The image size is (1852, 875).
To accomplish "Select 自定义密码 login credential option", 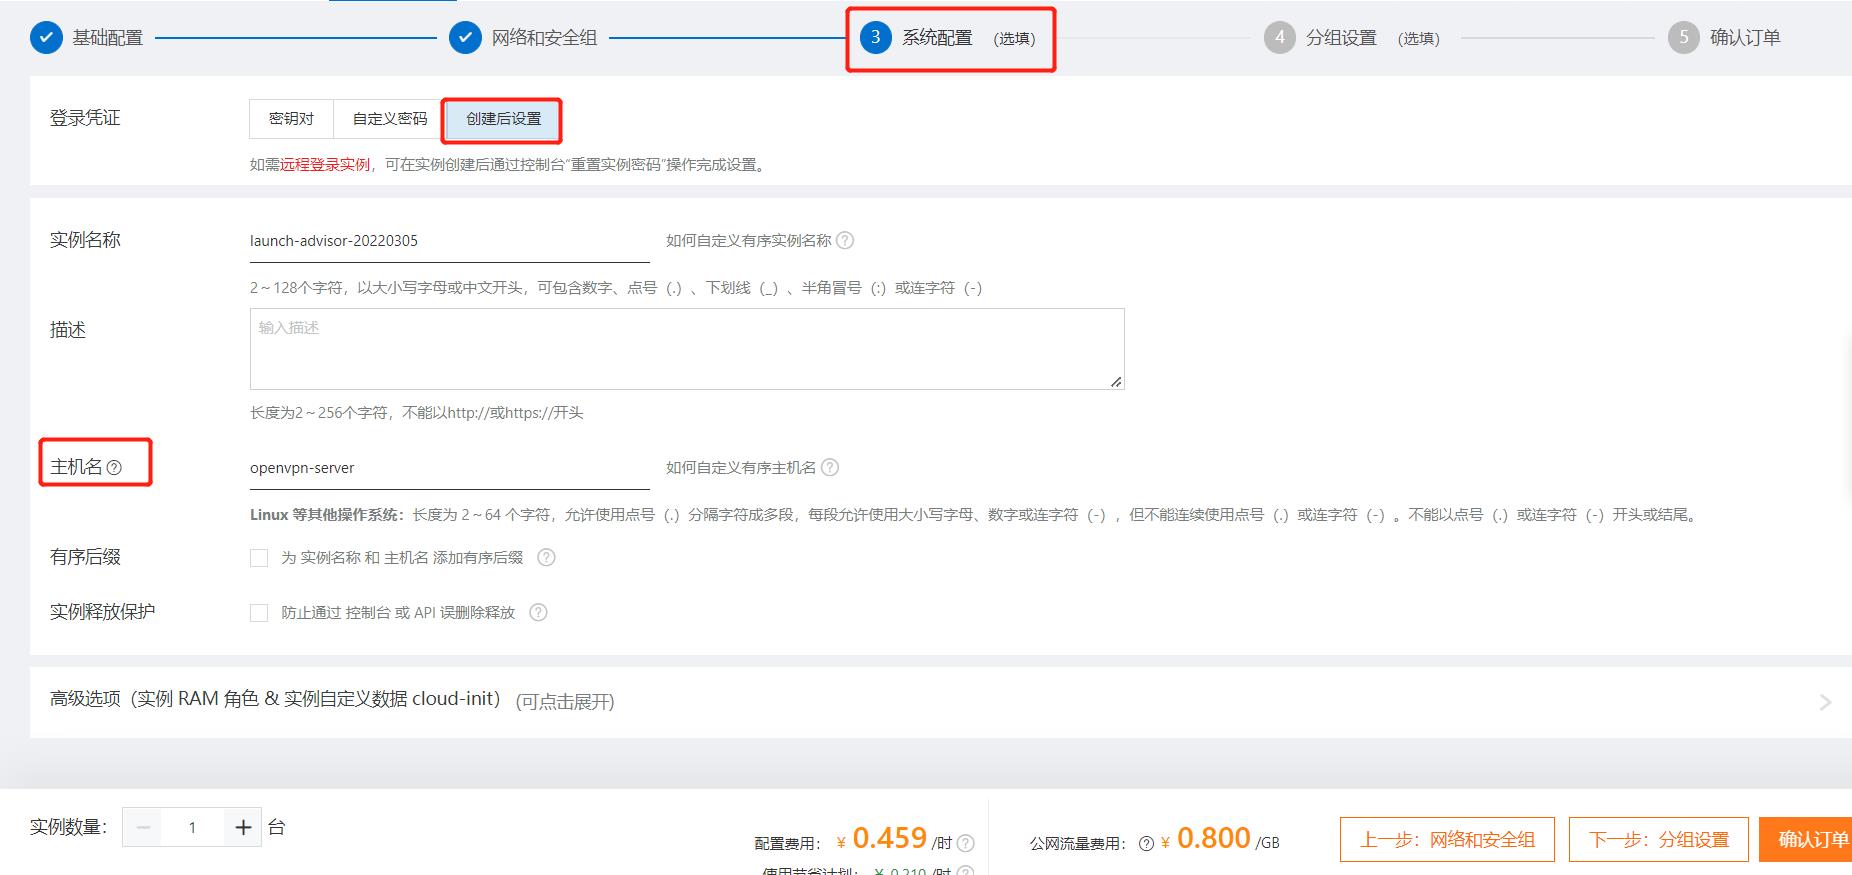I will point(390,119).
